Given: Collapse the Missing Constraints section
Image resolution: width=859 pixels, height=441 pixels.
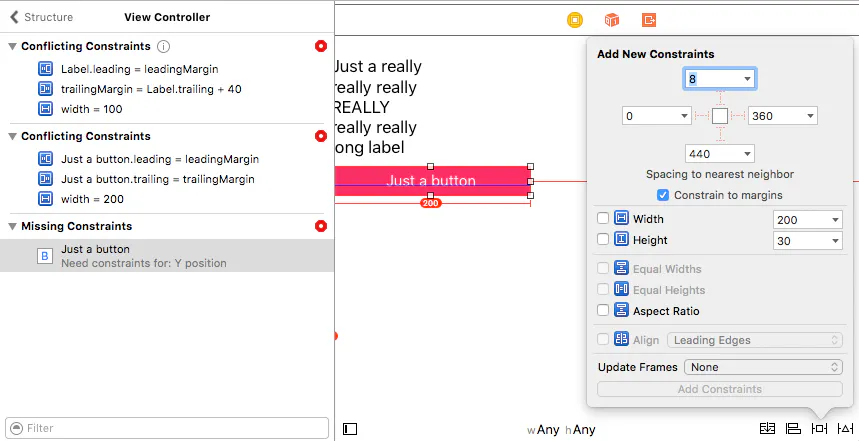Looking at the screenshot, I should [x=12, y=226].
